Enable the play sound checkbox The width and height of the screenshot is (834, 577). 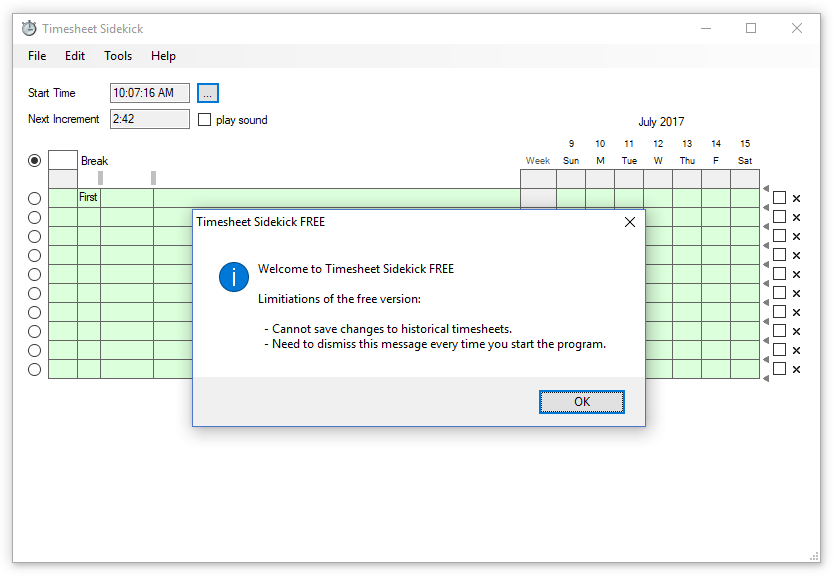204,120
